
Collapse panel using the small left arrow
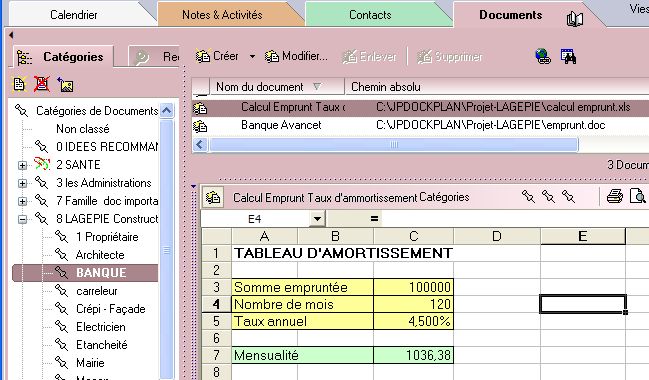(11, 35)
